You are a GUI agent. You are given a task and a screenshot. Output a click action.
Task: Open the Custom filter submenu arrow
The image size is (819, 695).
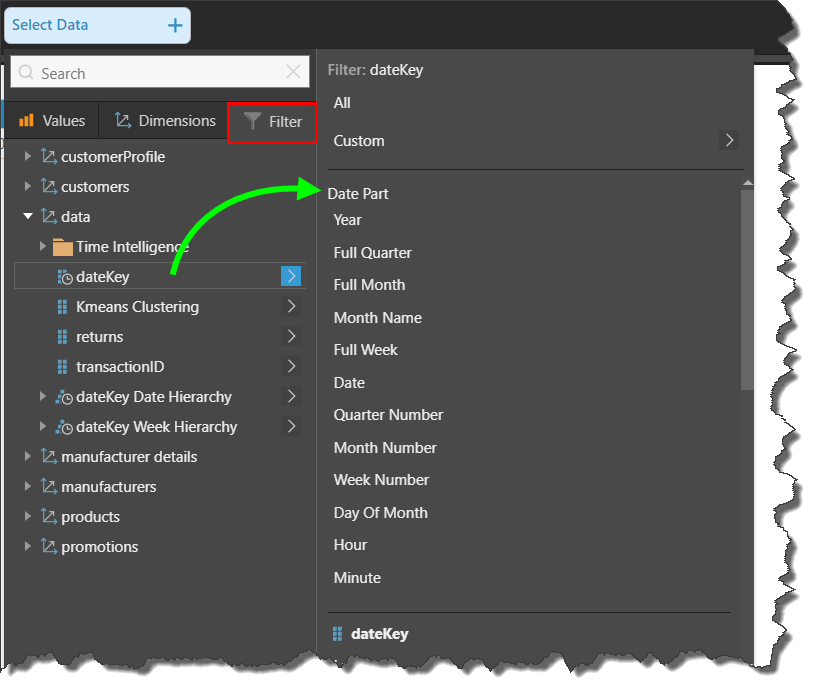click(729, 140)
